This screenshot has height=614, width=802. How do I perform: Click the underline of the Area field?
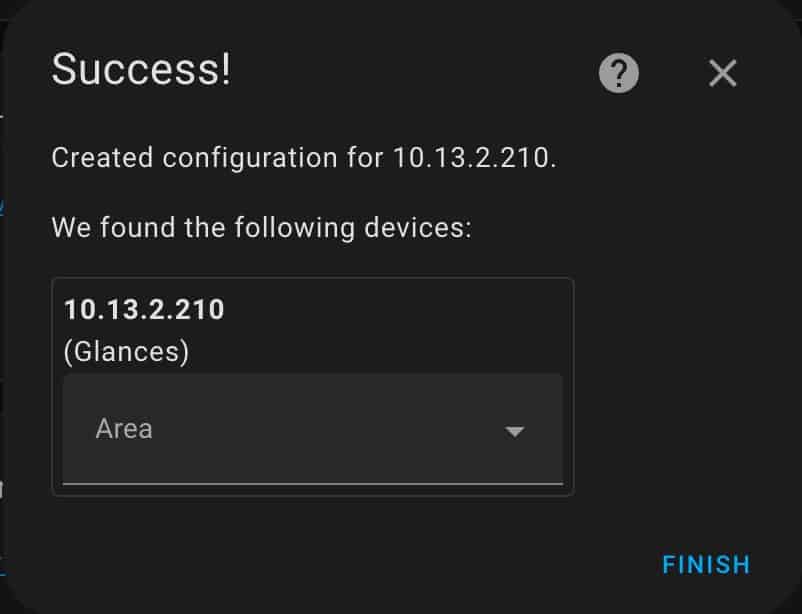coord(313,483)
